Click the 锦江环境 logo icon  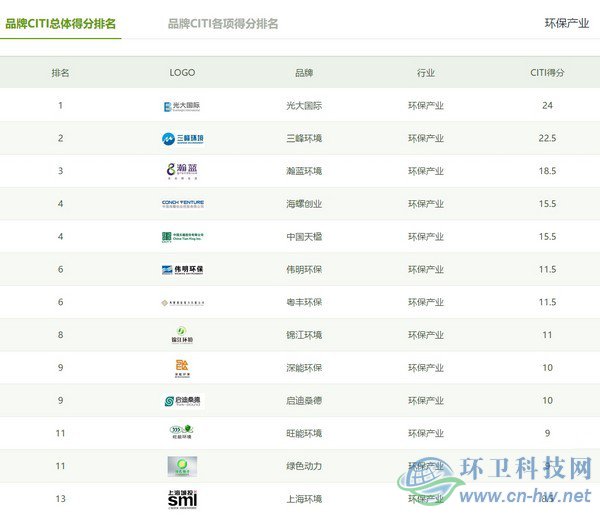pos(182,335)
